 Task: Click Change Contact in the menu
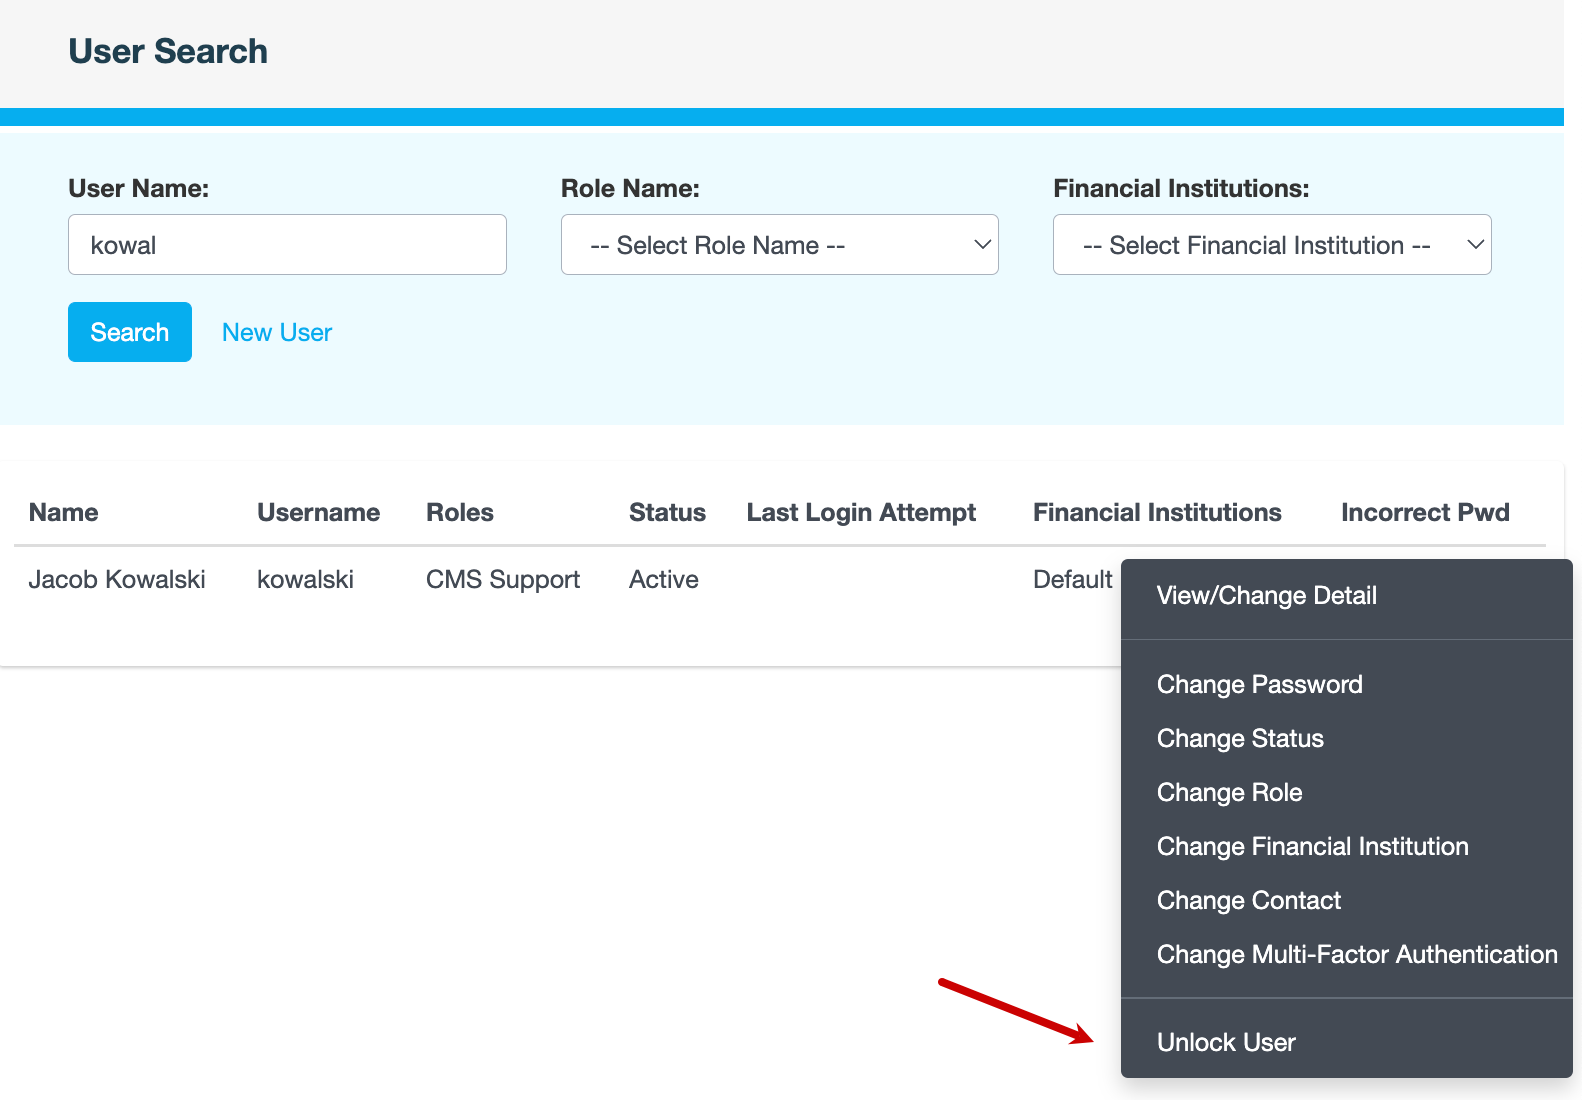click(x=1248, y=901)
